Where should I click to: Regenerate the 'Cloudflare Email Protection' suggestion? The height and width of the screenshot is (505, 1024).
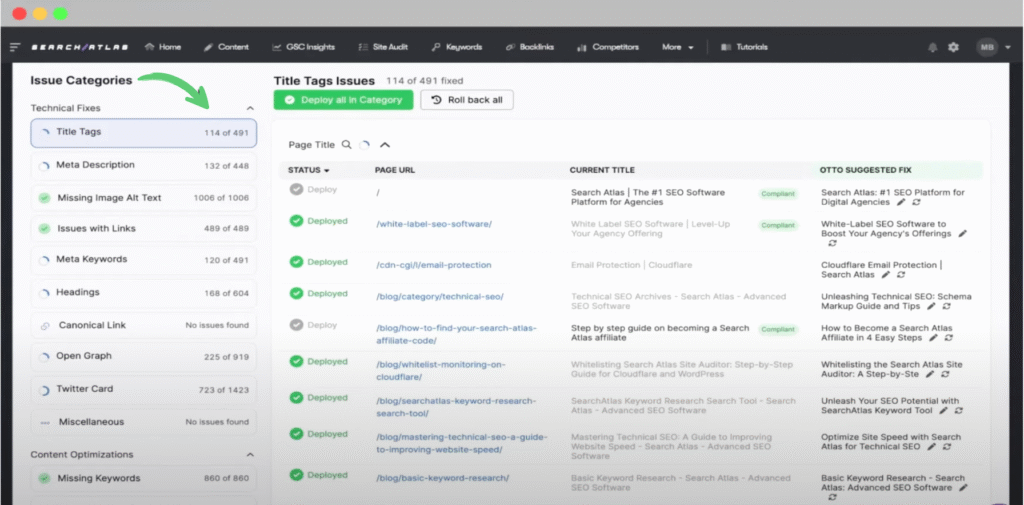(x=900, y=275)
